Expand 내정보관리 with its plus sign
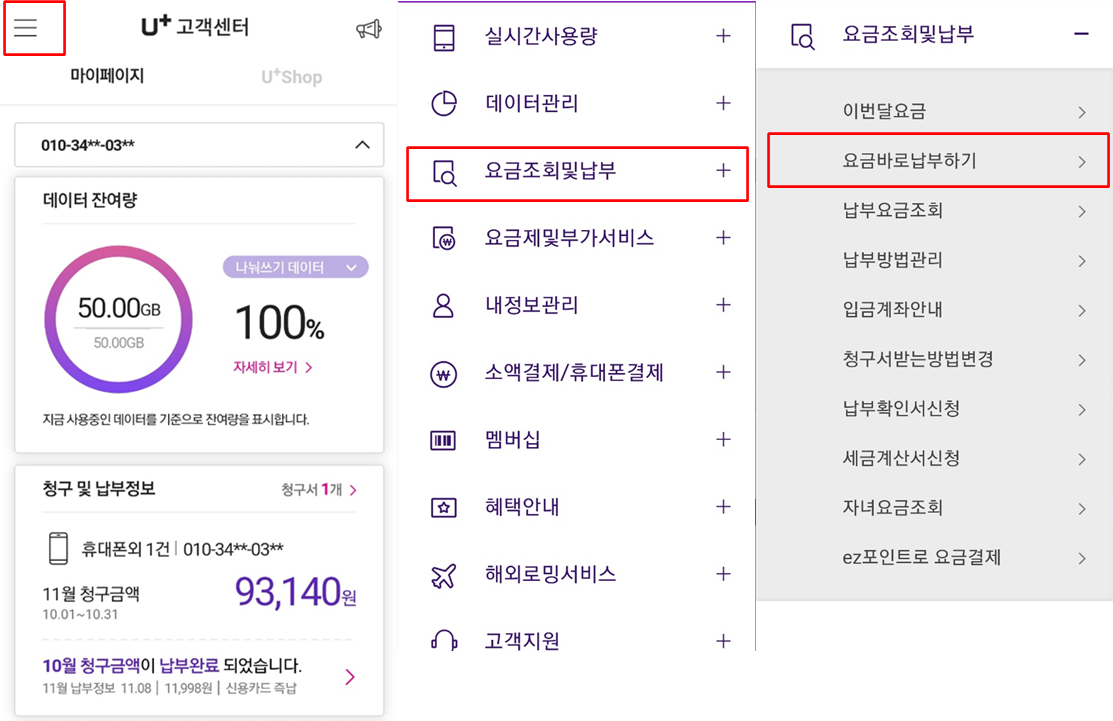 coord(723,304)
